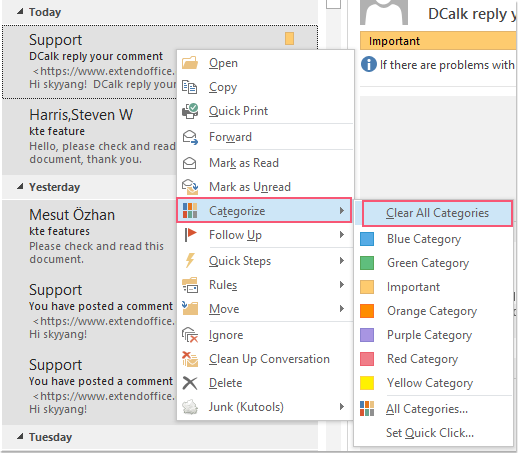Click the Follow Up red flag icon

click(x=191, y=235)
